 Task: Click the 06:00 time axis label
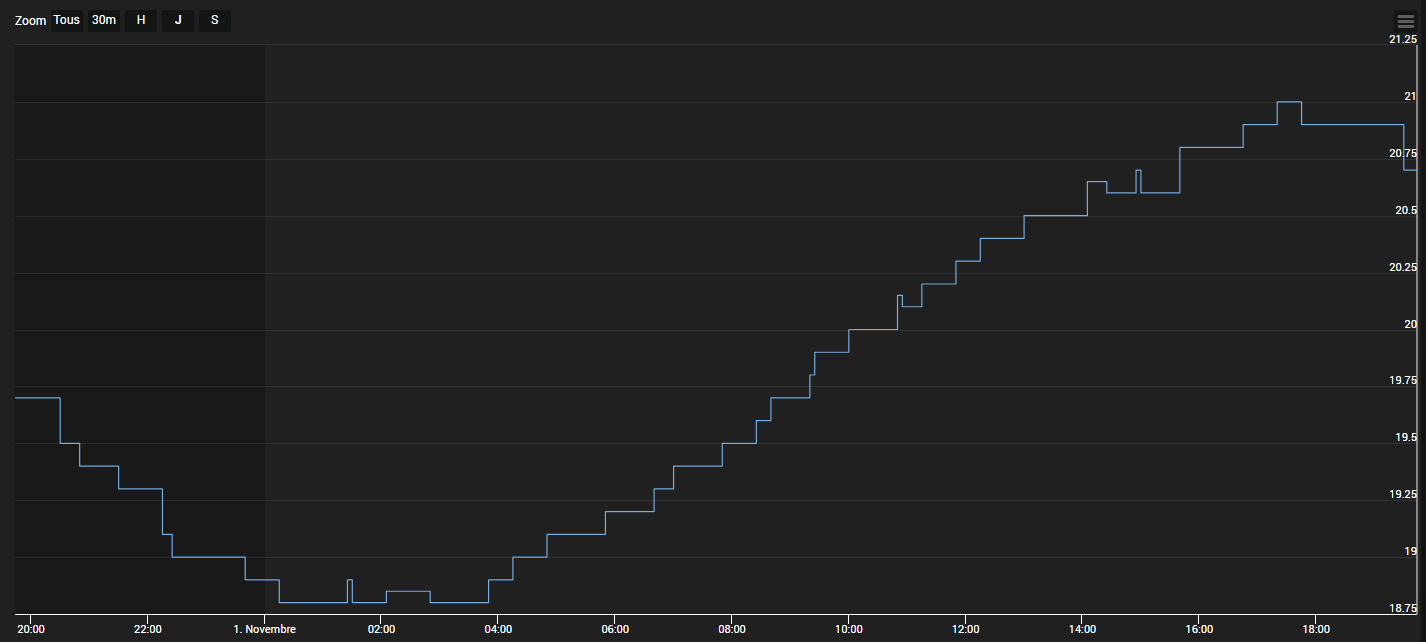(x=615, y=629)
